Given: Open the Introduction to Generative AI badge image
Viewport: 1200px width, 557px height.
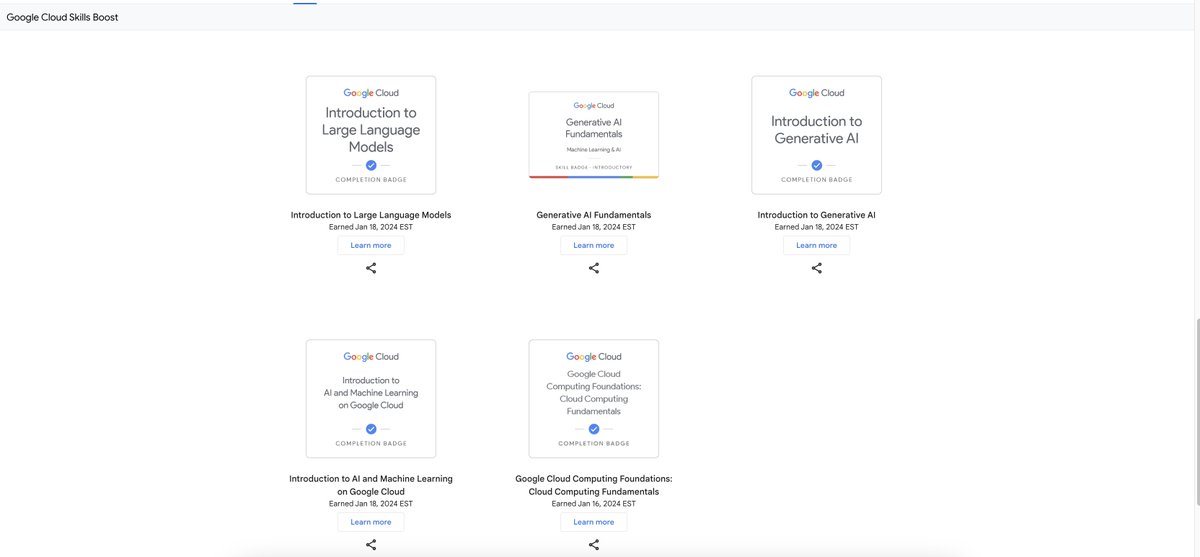Looking at the screenshot, I should [x=817, y=135].
